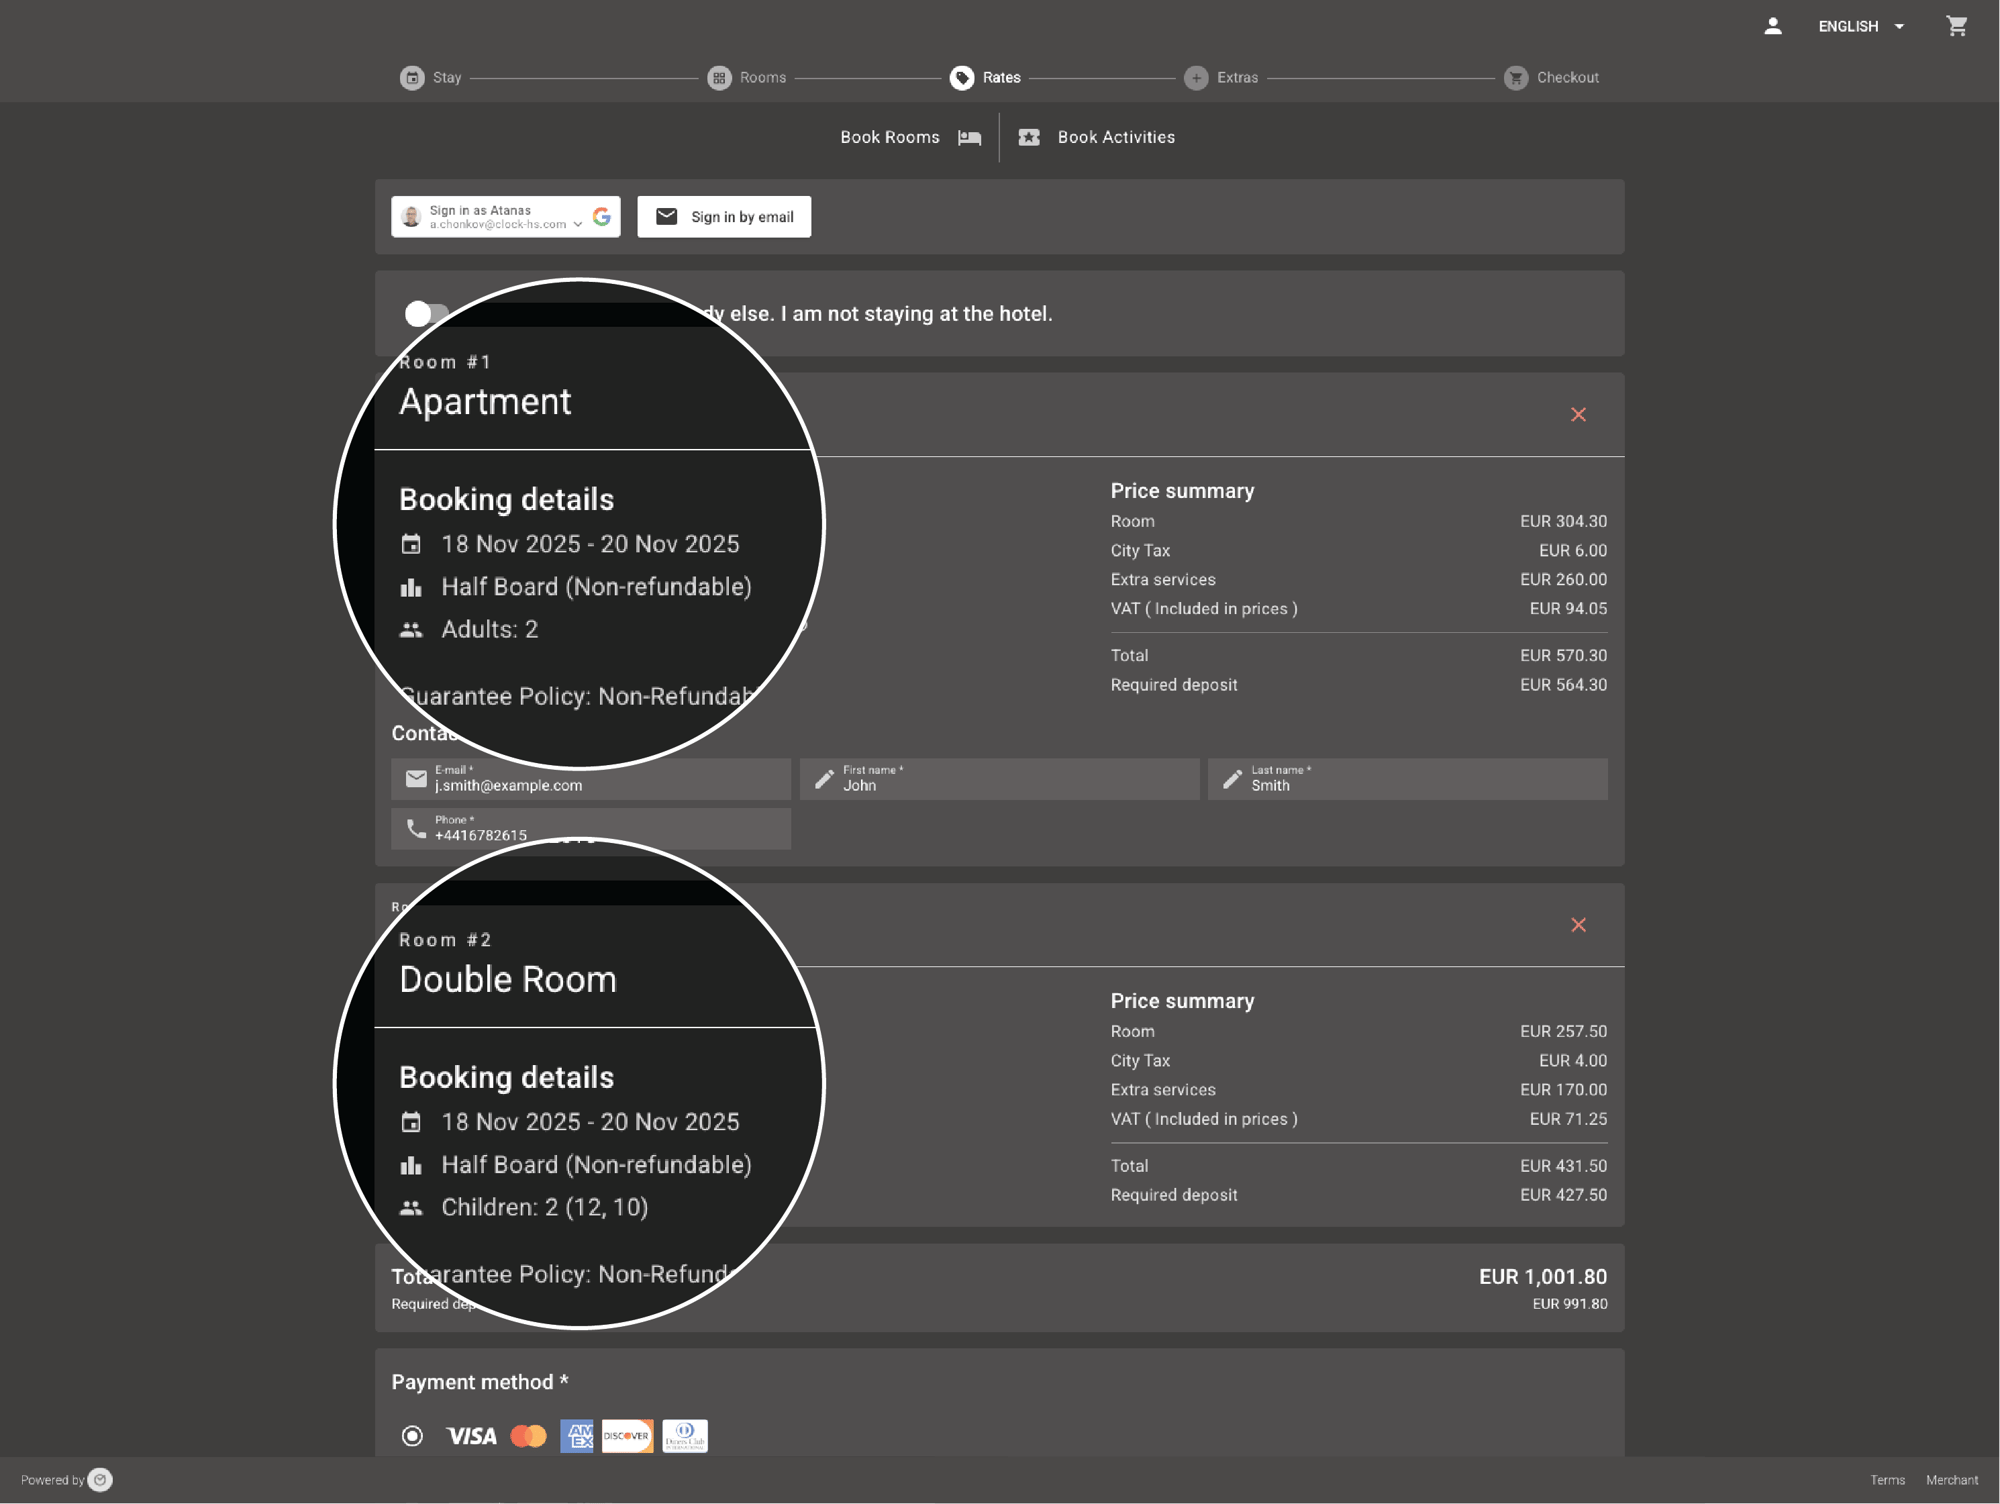Click the bed icon next to Book Rooms
The image size is (2000, 1504).
[x=968, y=137]
